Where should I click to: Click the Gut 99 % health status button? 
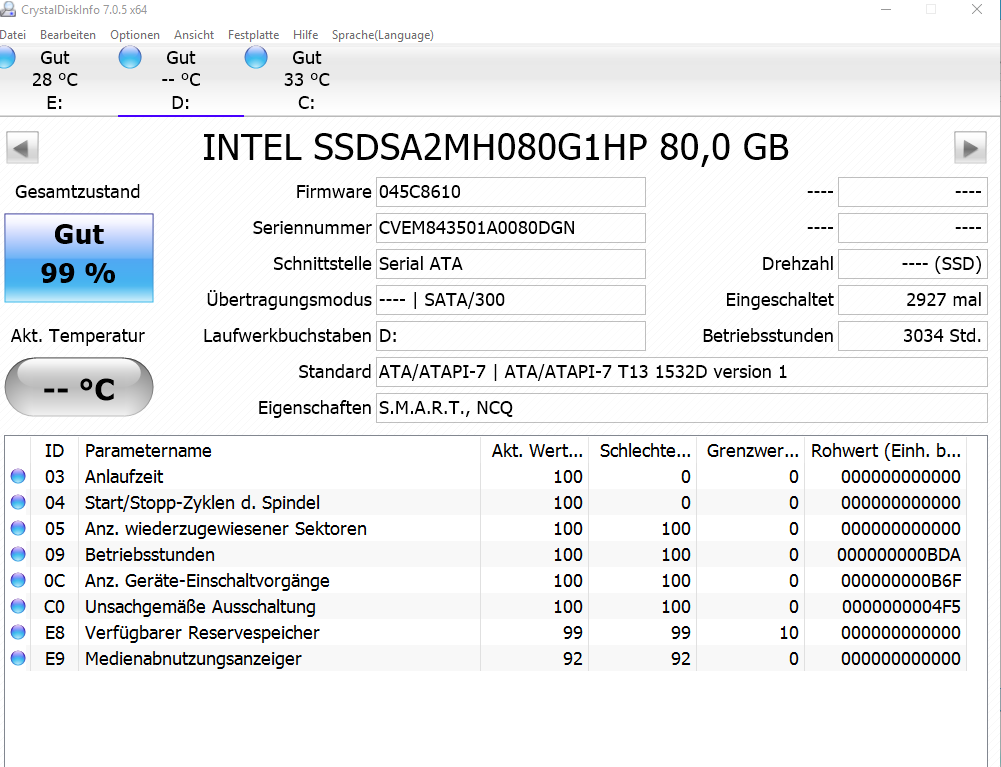[79, 257]
